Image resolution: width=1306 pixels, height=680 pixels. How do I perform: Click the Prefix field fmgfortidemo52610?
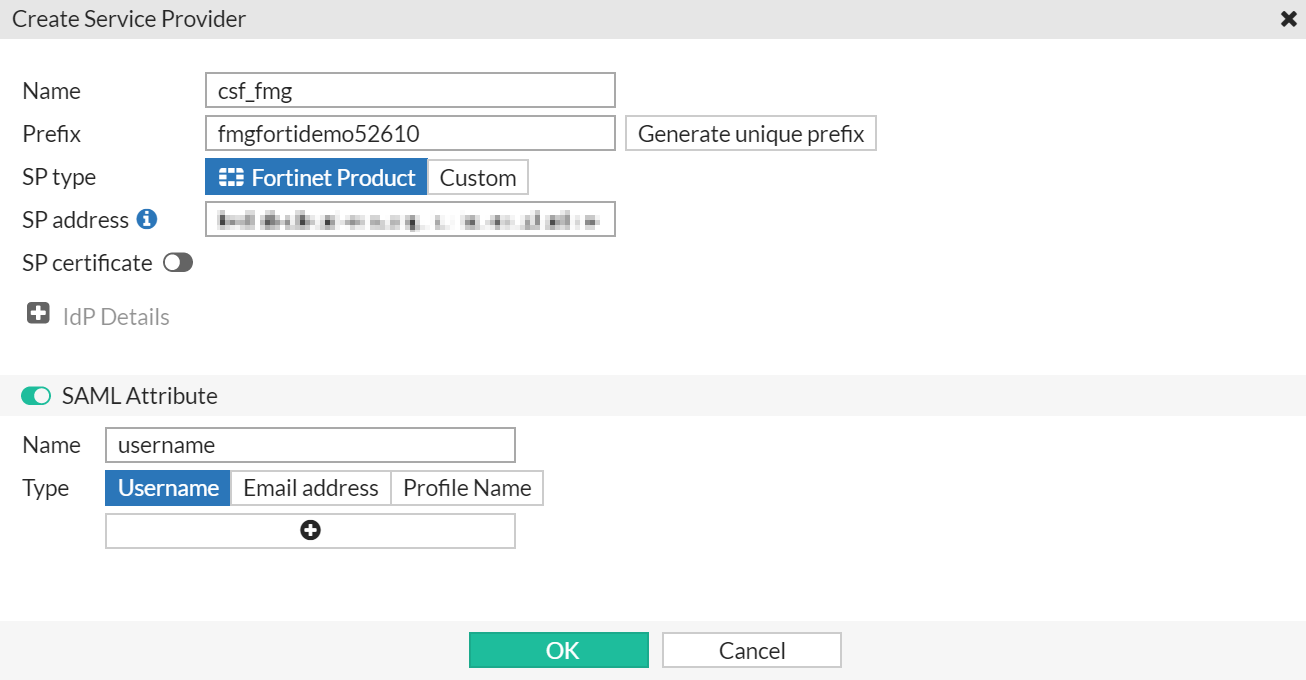(x=410, y=132)
